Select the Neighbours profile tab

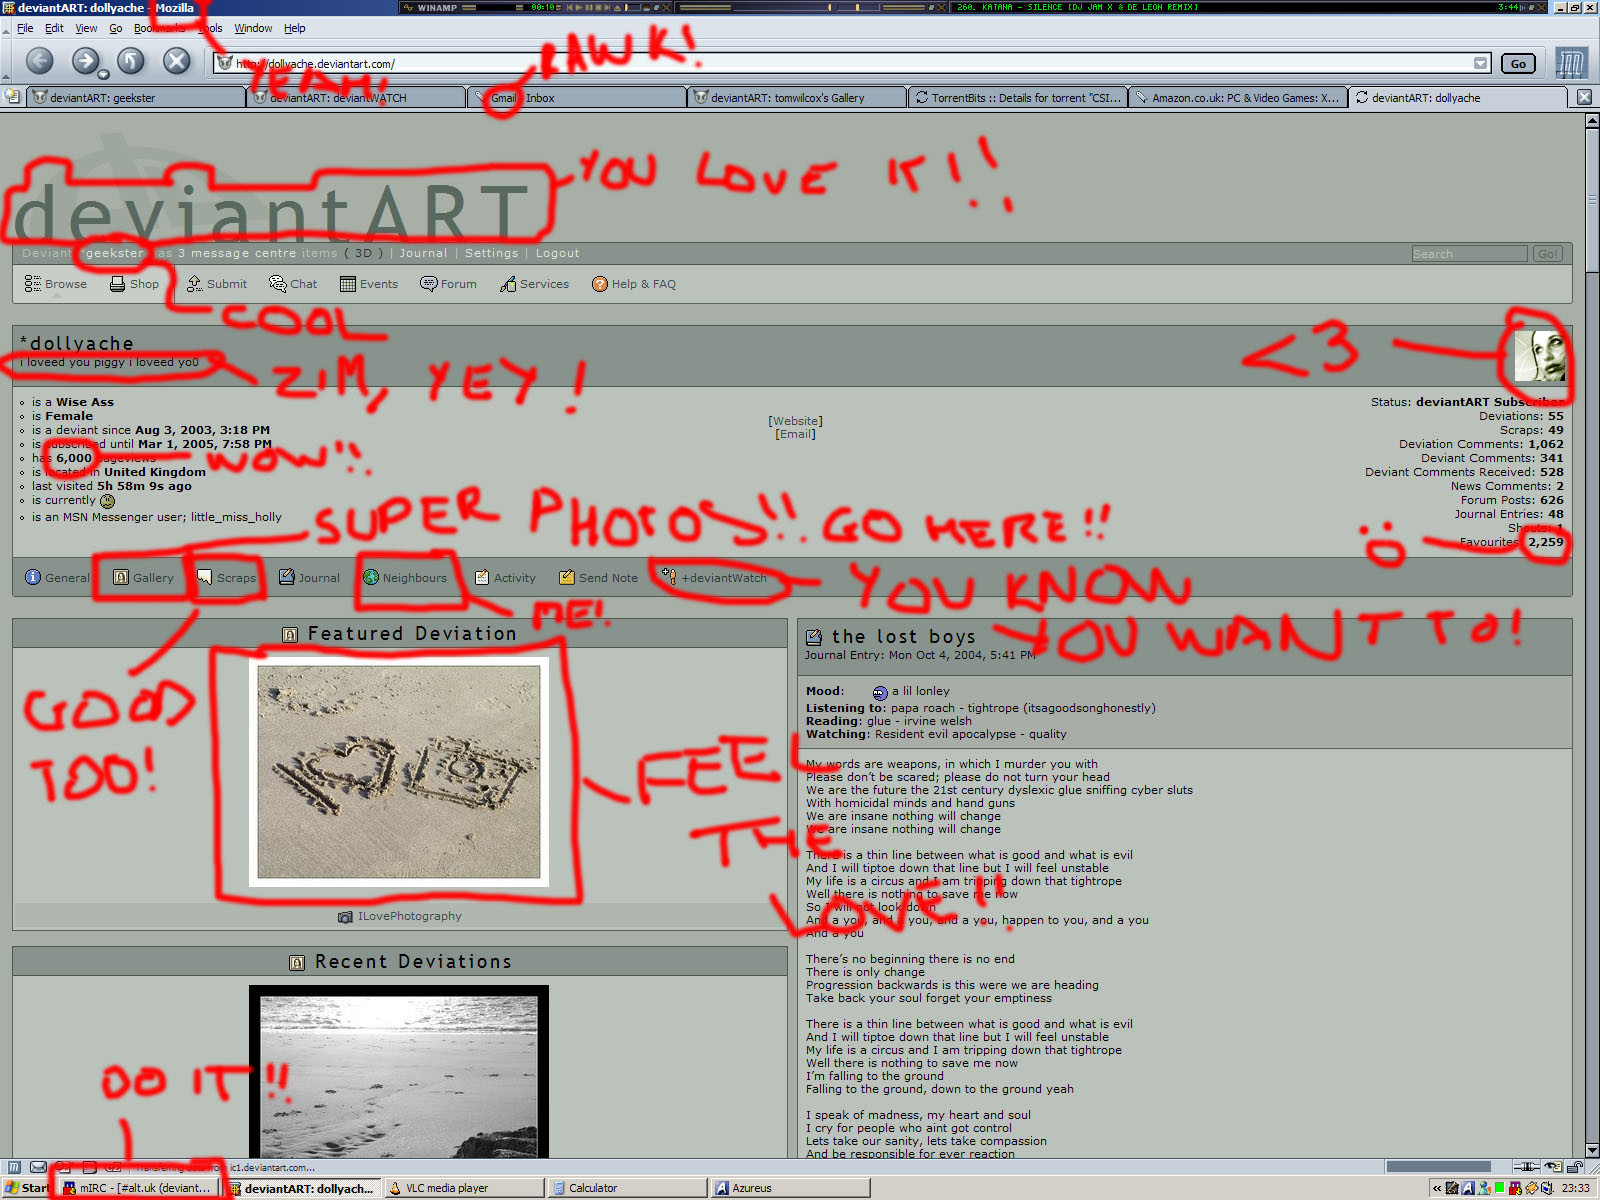pyautogui.click(x=405, y=577)
